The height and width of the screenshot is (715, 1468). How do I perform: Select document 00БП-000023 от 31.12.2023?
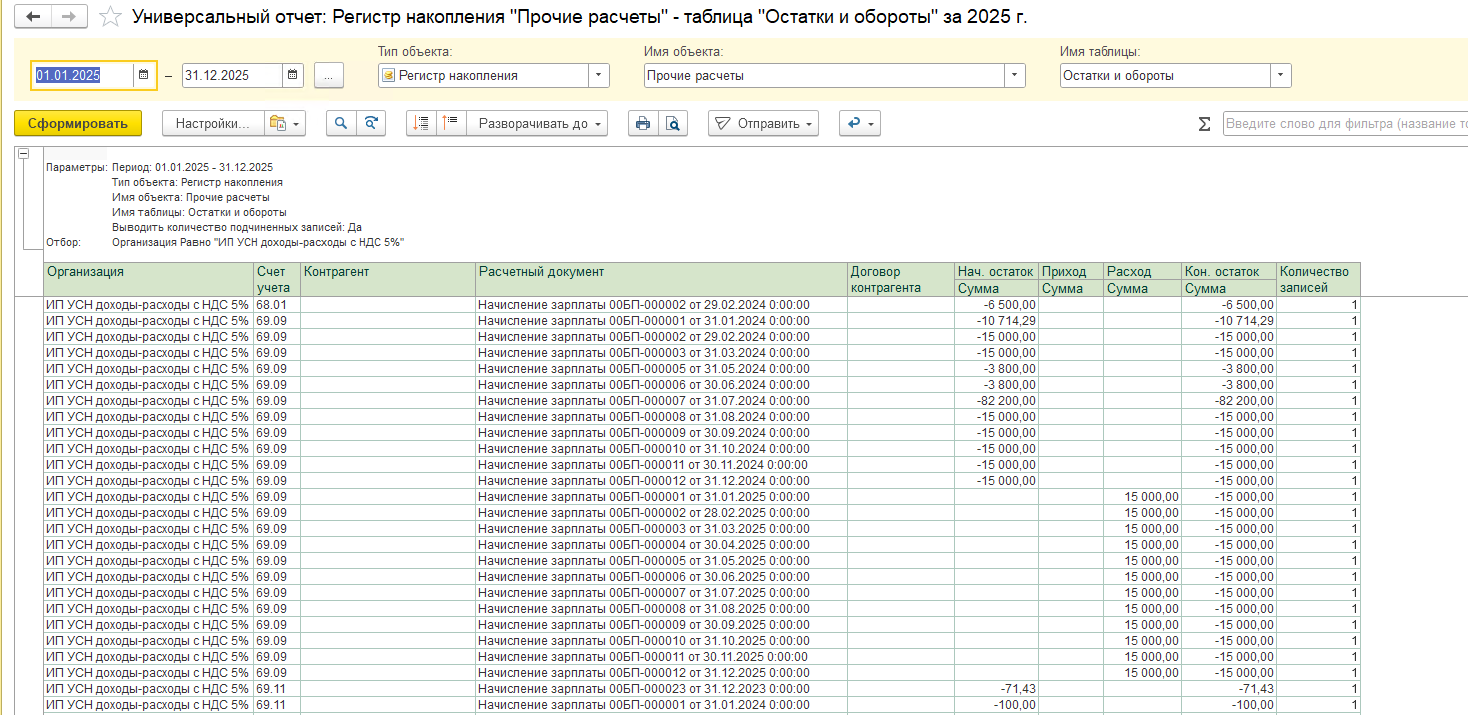[x=661, y=689]
